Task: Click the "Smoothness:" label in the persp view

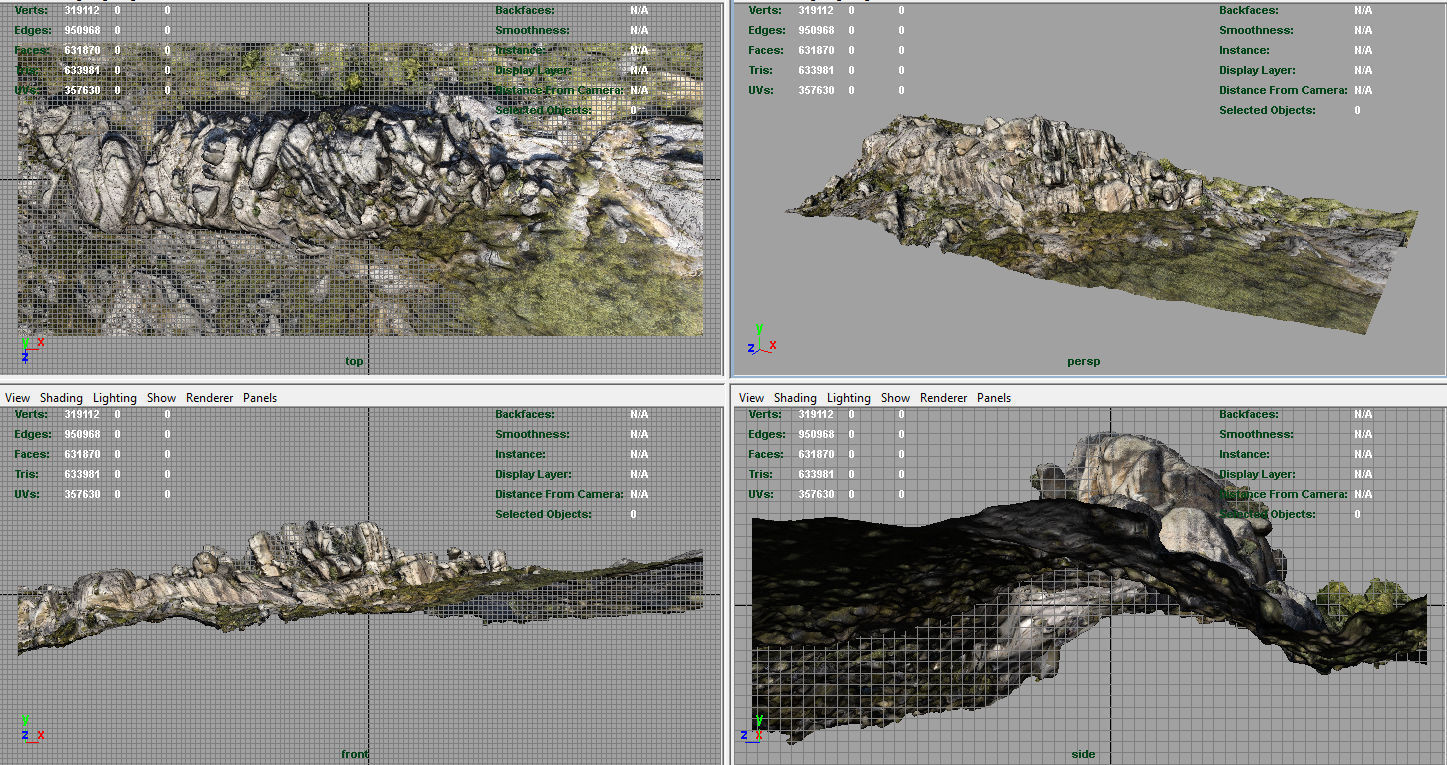Action: pyautogui.click(x=1256, y=30)
